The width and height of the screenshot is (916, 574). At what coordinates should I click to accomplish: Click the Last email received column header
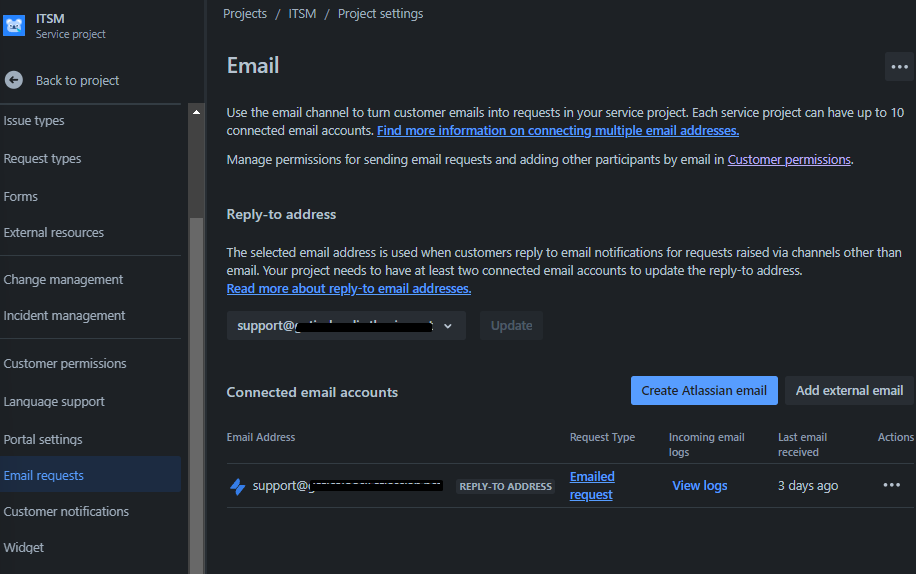point(802,444)
